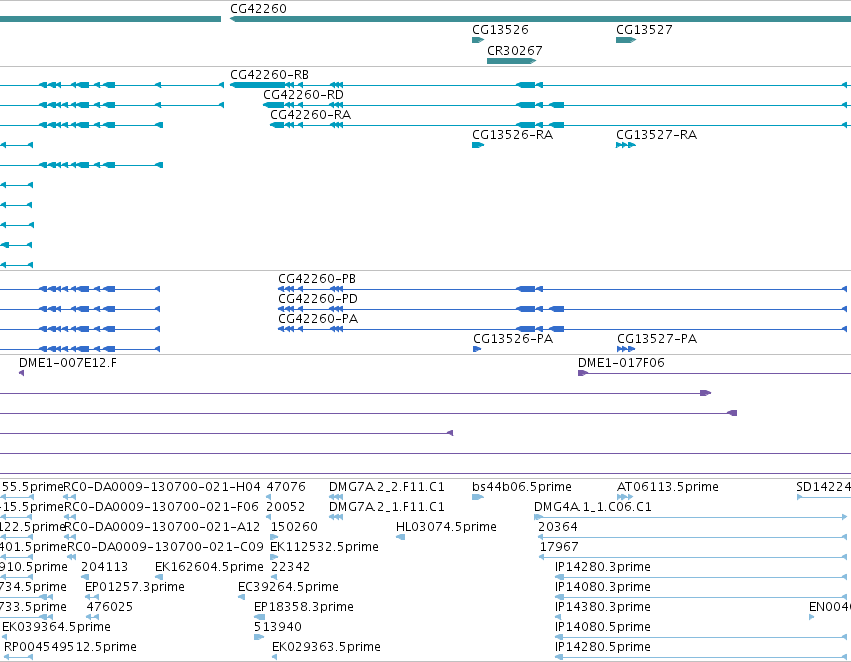
Task: Select the feature labeled 513940
Action: click(277, 627)
